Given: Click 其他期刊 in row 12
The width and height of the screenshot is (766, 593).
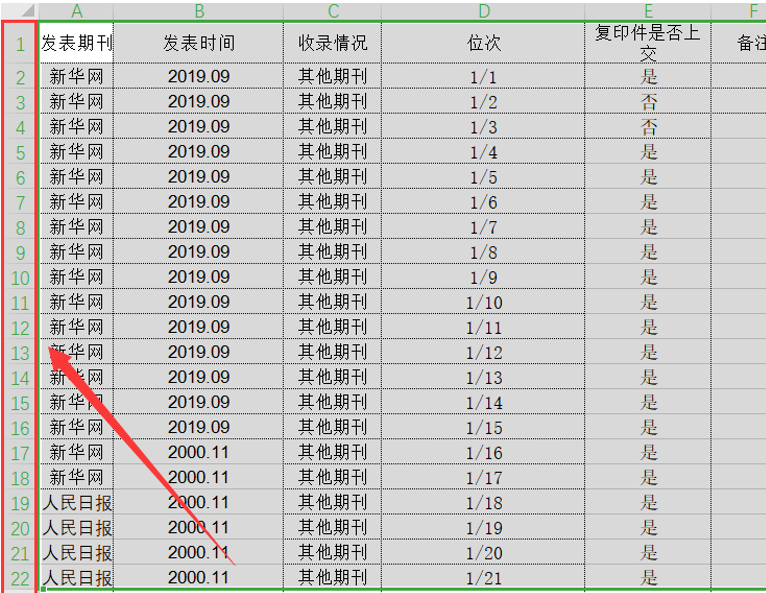Looking at the screenshot, I should pyautogui.click(x=333, y=327).
